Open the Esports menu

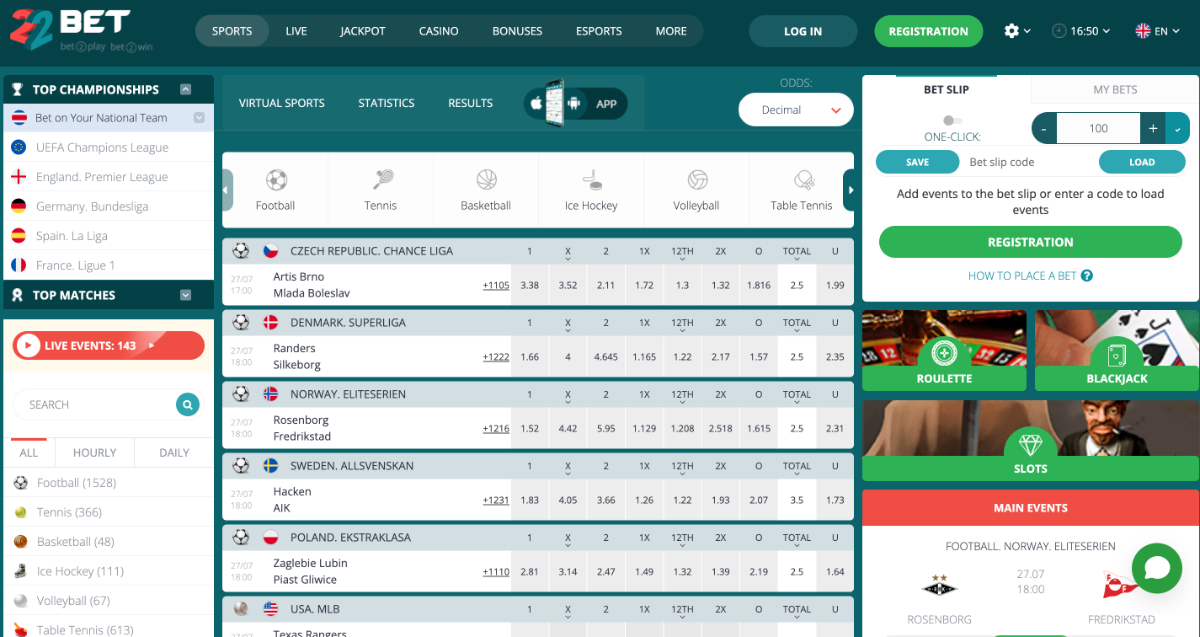(x=599, y=31)
